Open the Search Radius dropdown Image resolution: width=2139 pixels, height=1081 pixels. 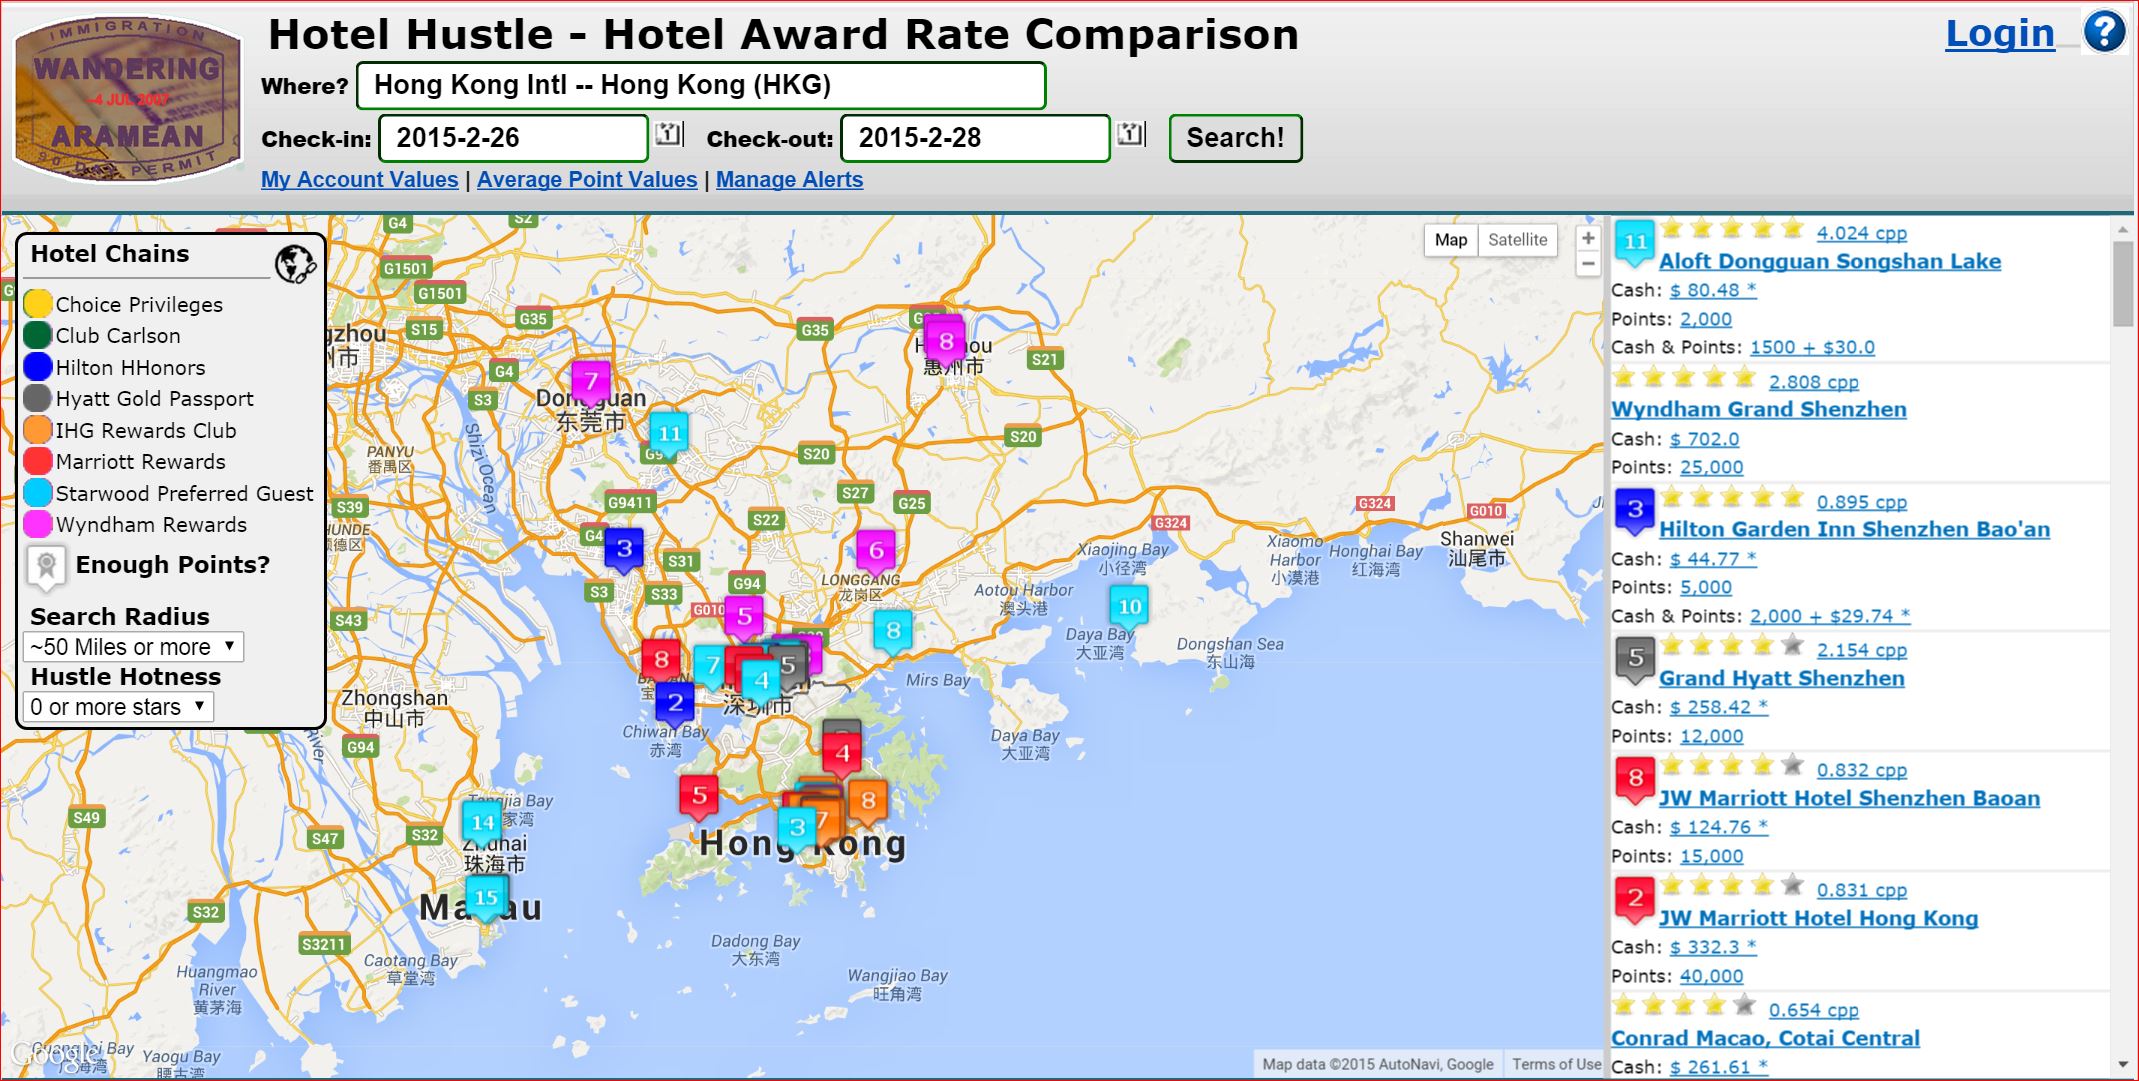pos(133,647)
